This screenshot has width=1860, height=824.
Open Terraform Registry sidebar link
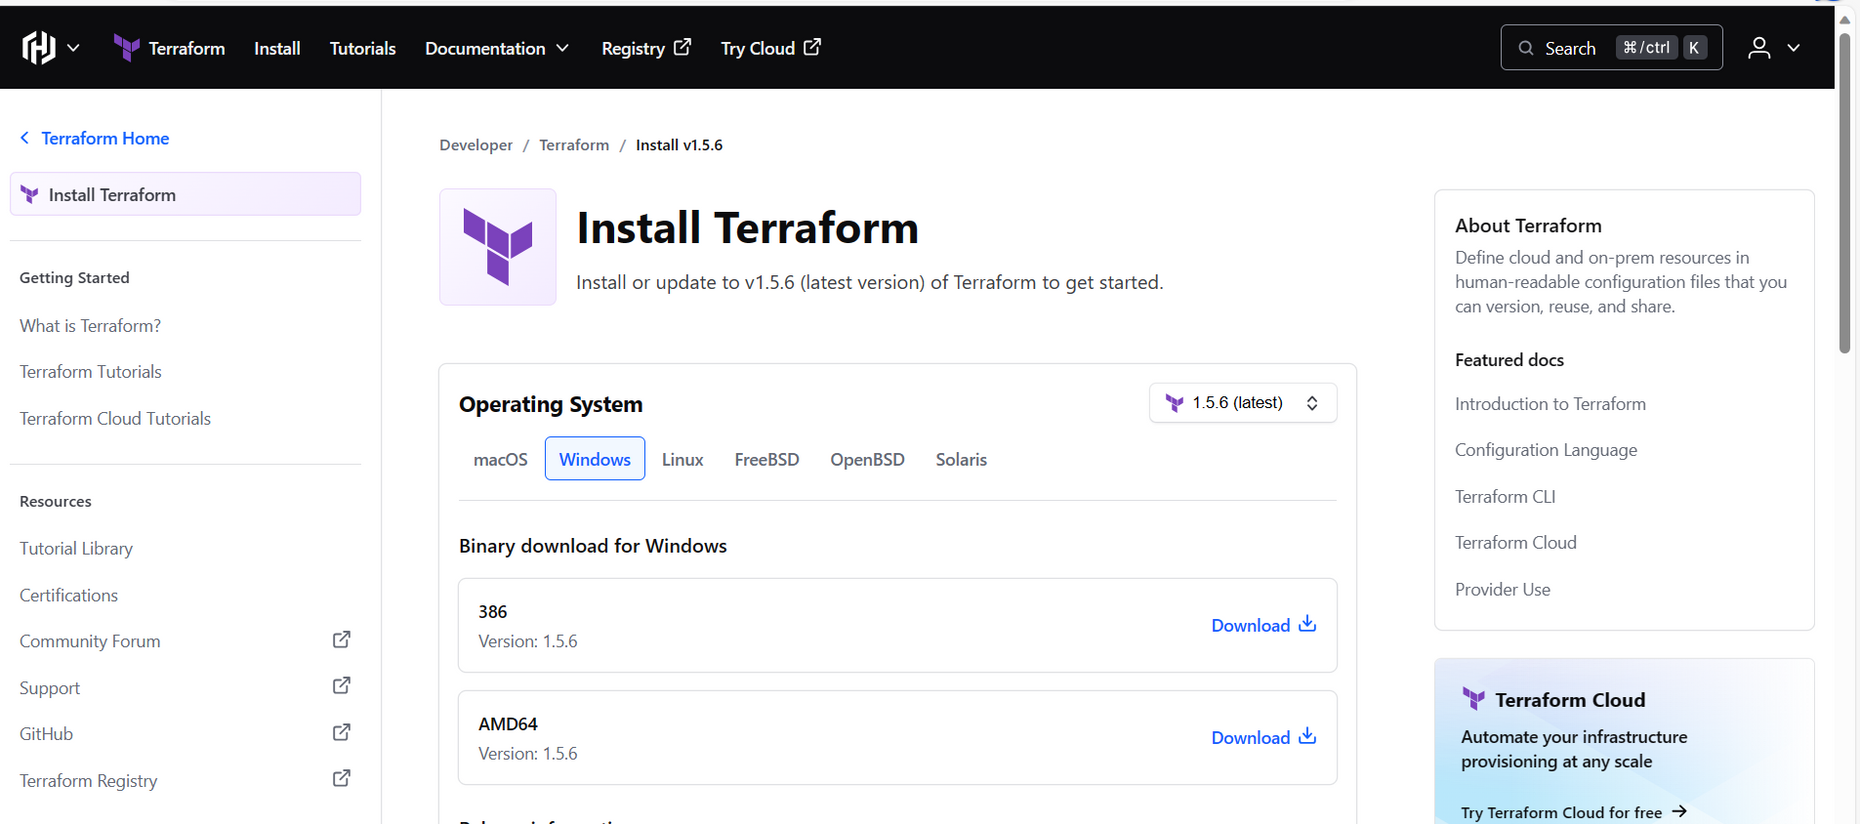(x=88, y=780)
